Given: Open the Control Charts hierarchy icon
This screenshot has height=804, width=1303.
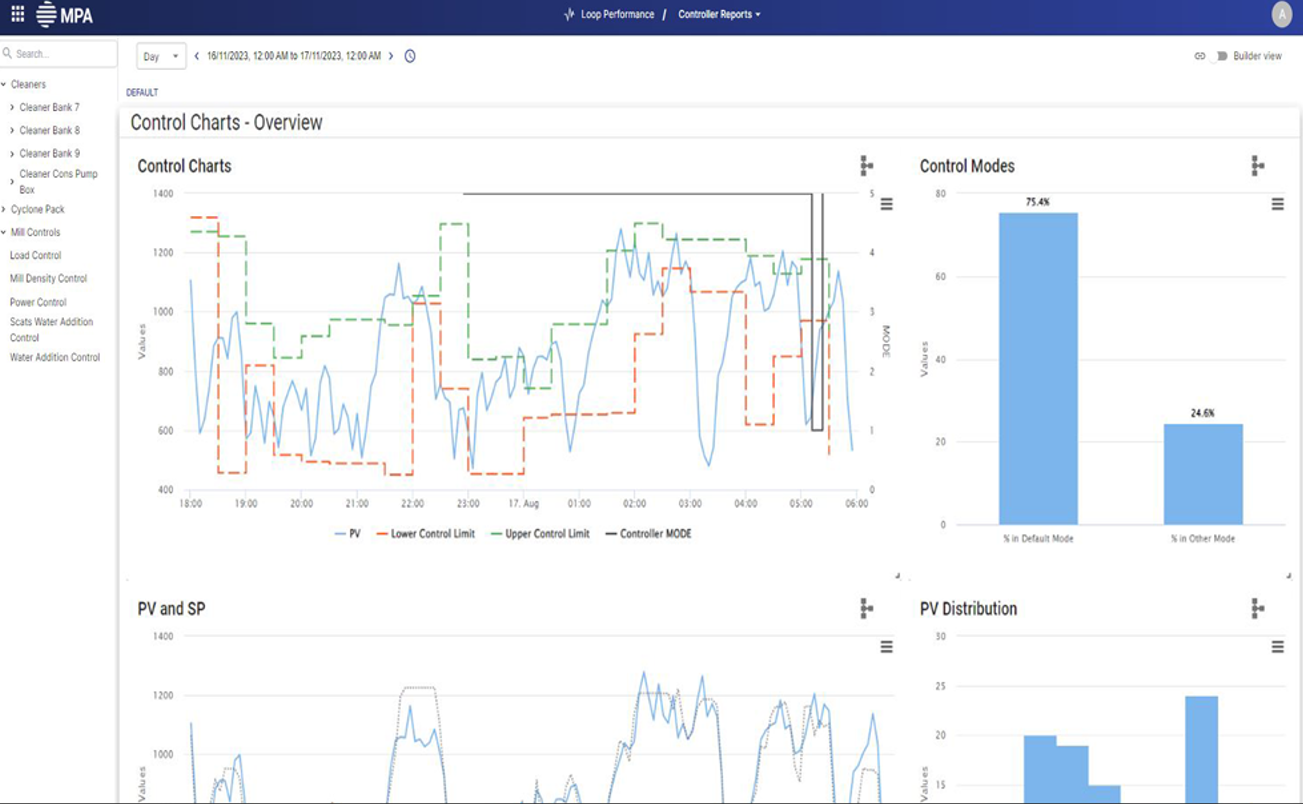Looking at the screenshot, I should click(x=867, y=166).
